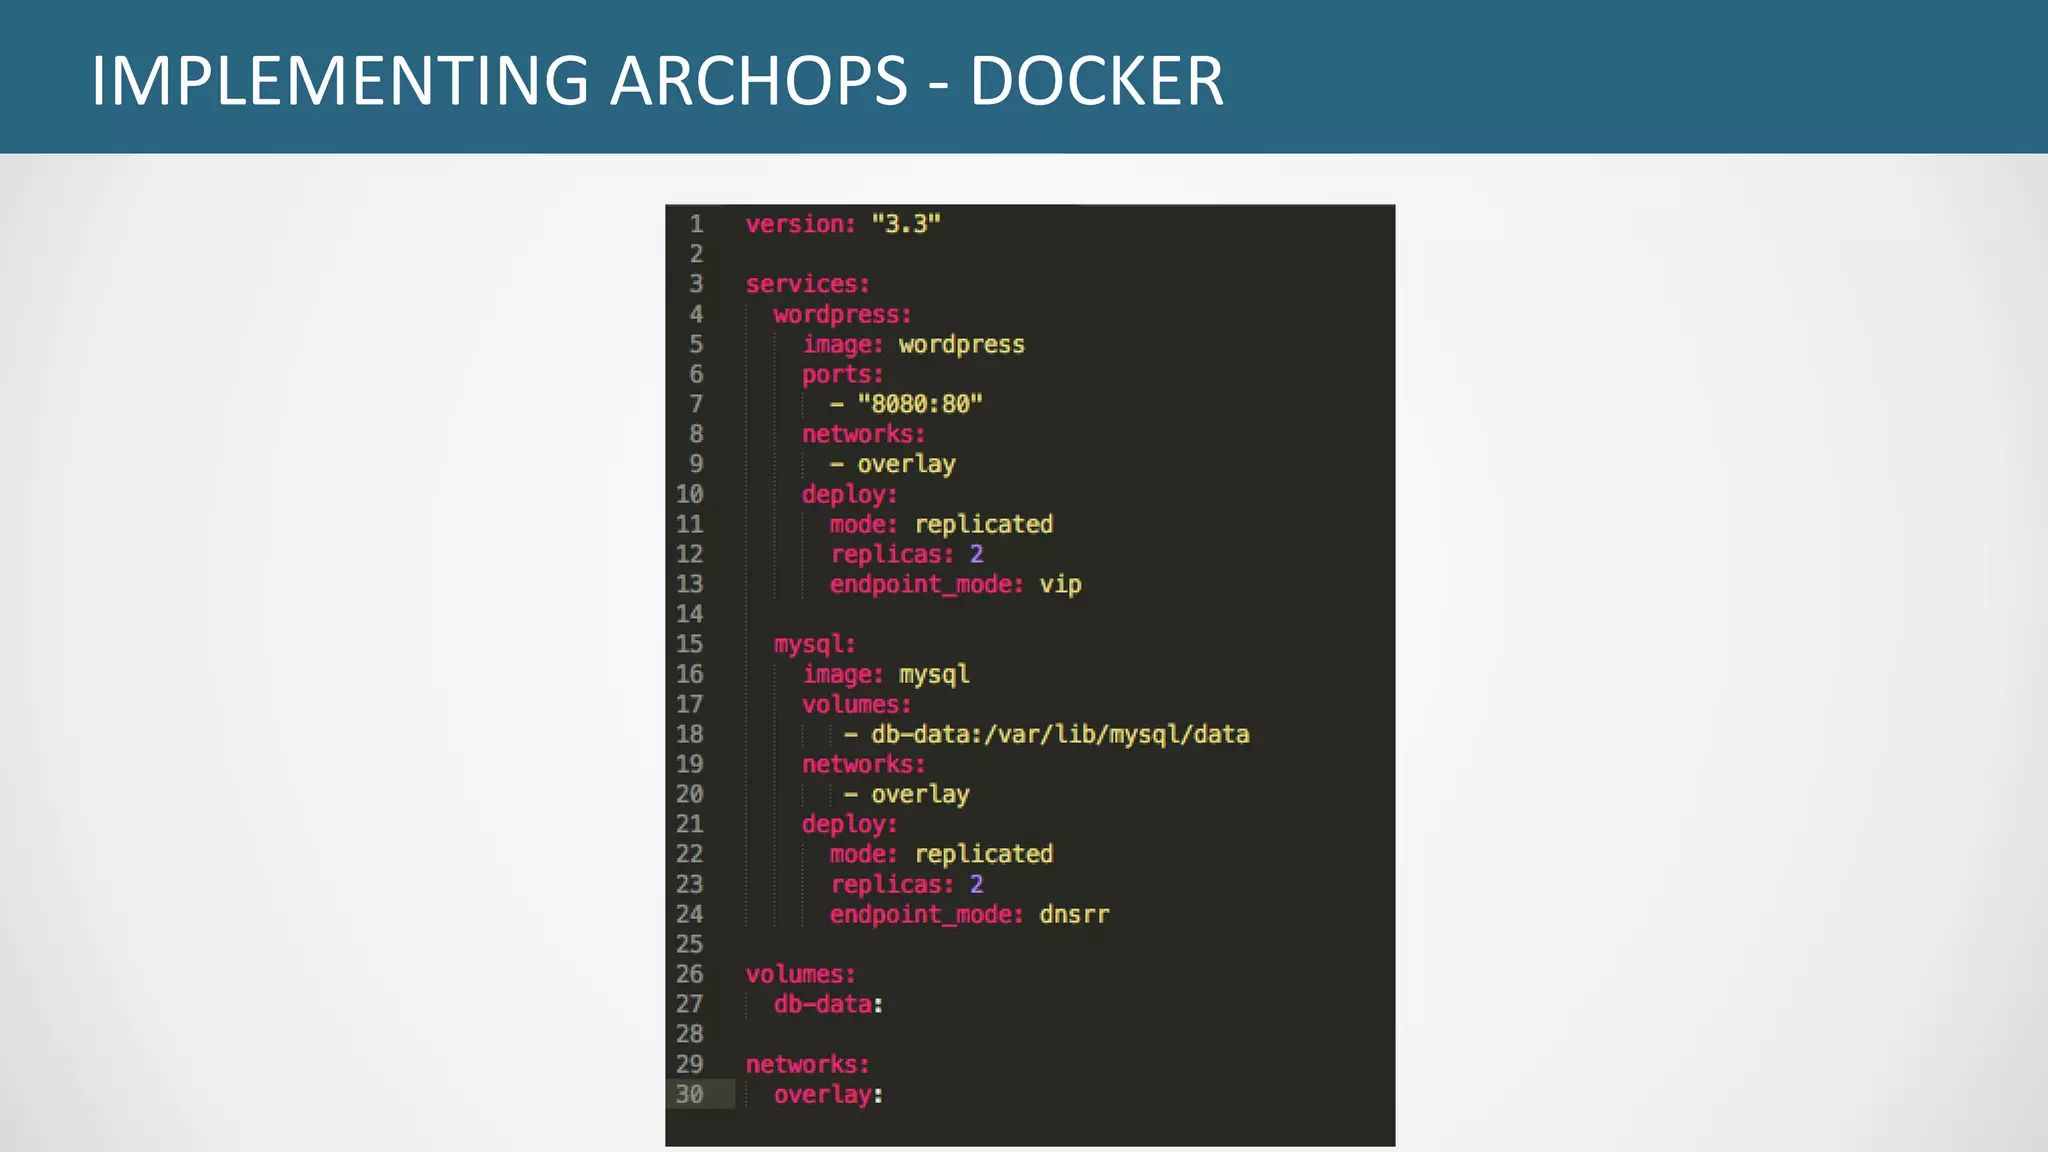Click the 'mysql:' service key
Screen dimensions: 2048x1152
pyautogui.click(x=814, y=645)
